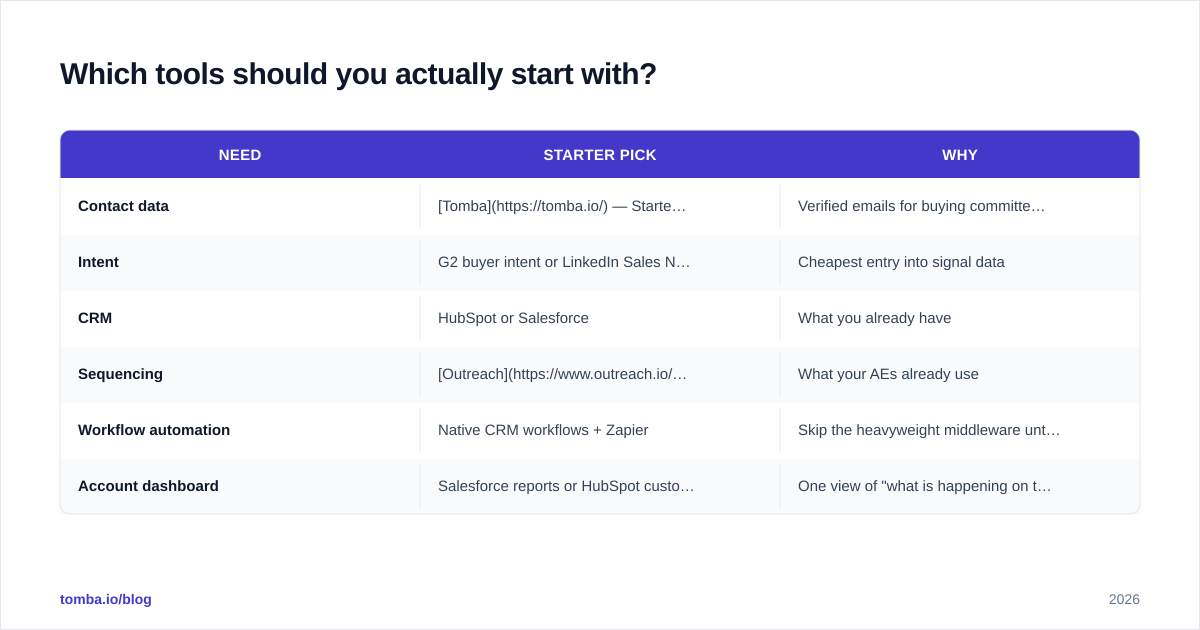Click the heading 'Which tools should you actually start with?'
Image resolution: width=1200 pixels, height=630 pixels.
[358, 74]
